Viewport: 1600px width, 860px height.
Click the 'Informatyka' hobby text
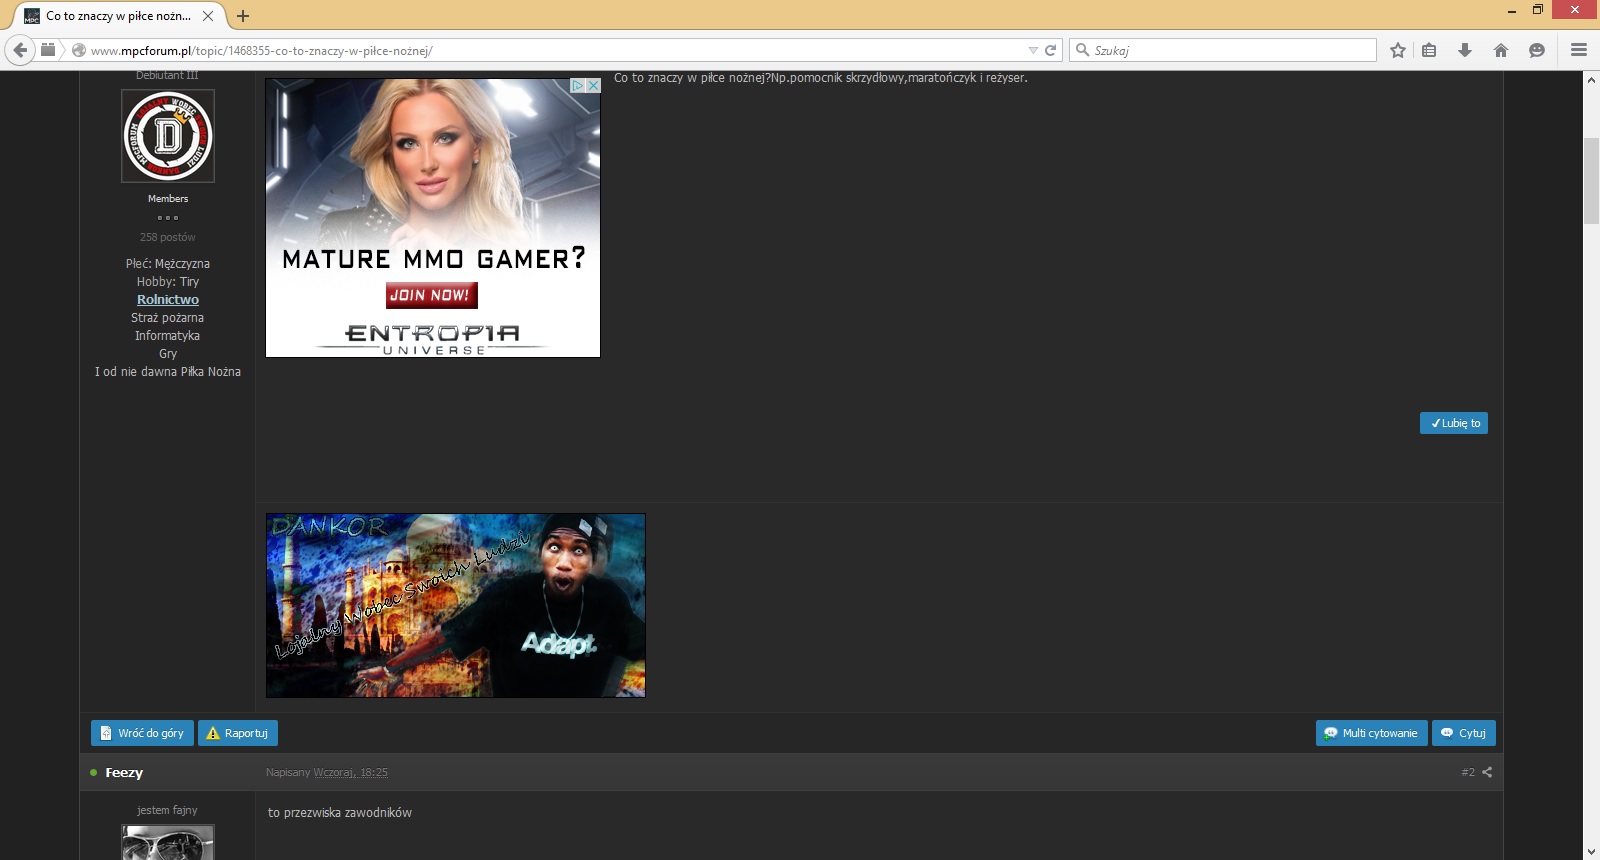click(167, 335)
